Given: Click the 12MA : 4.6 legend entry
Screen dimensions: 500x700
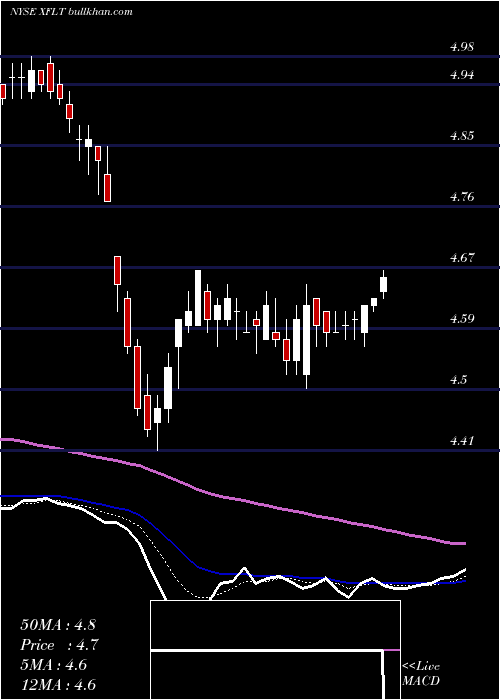Looking at the screenshot, I should coord(58,685).
